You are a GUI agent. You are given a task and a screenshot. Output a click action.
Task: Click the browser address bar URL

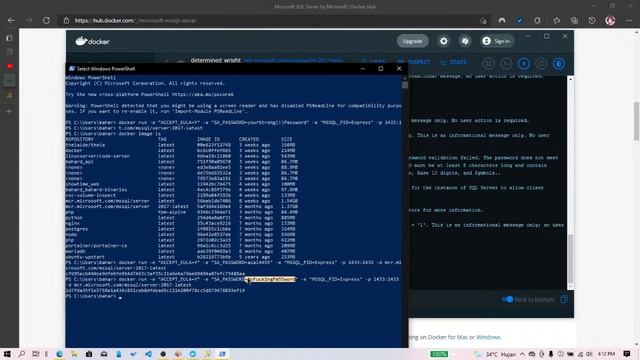click(136, 20)
